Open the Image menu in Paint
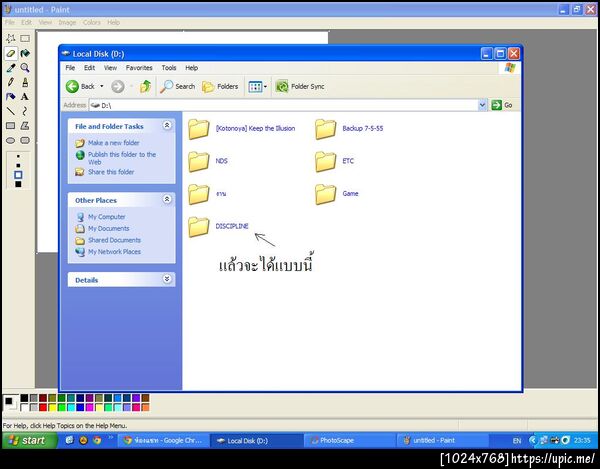The width and height of the screenshot is (600, 469). click(67, 23)
